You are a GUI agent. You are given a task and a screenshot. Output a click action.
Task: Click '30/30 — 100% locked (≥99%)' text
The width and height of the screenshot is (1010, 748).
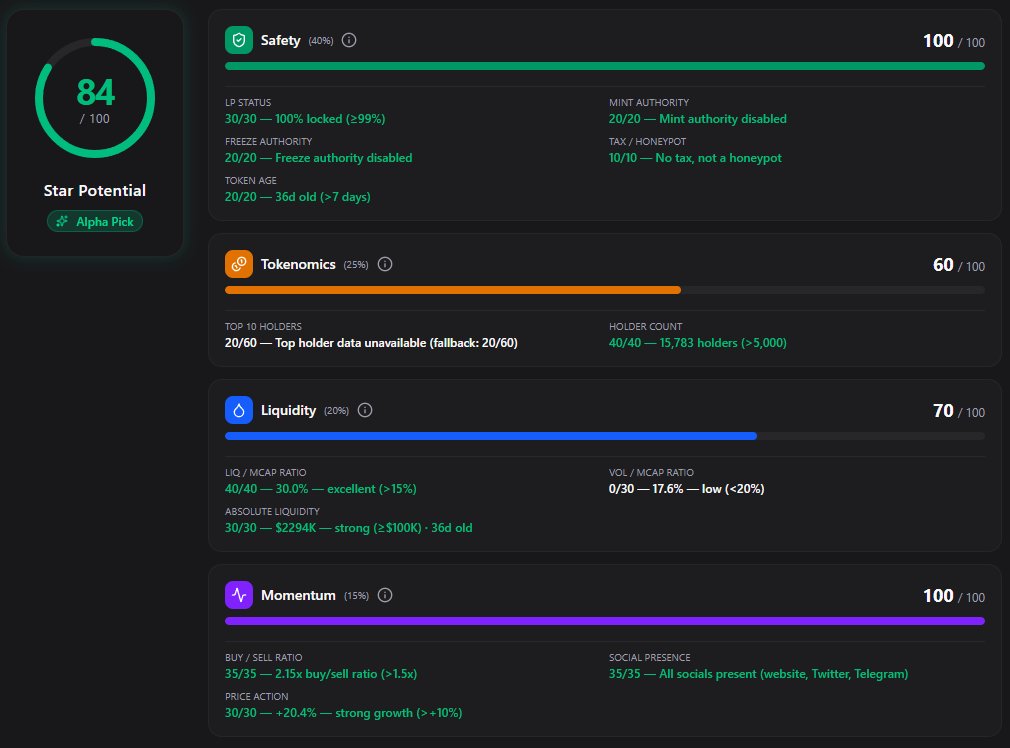tap(305, 119)
